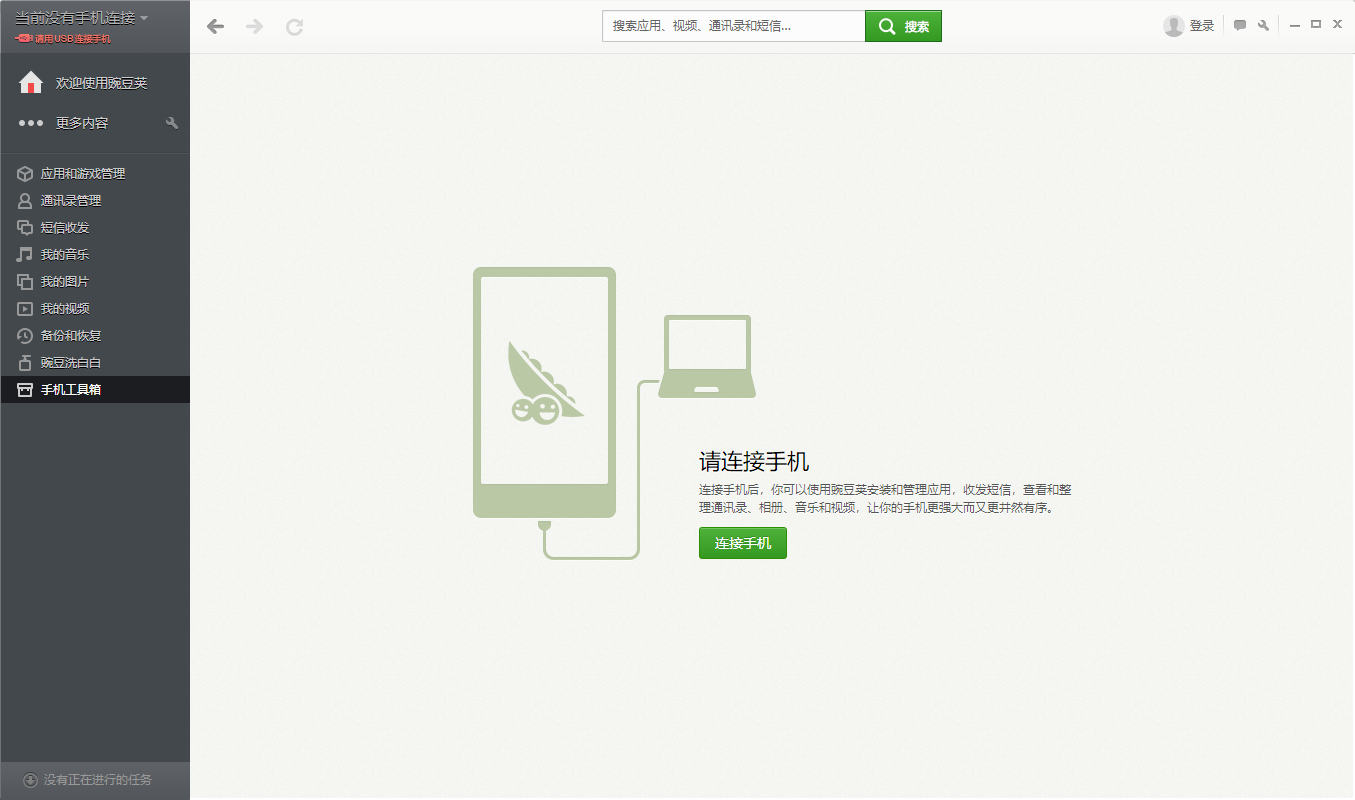The width and height of the screenshot is (1355, 800).
Task: Open 没有正在进行的任务 task status
Action: pyautogui.click(x=98, y=780)
